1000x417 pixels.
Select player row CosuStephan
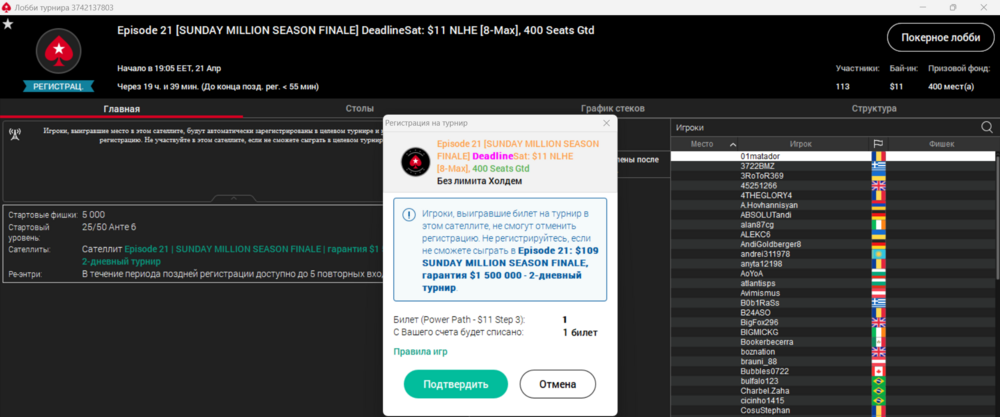(x=833, y=410)
